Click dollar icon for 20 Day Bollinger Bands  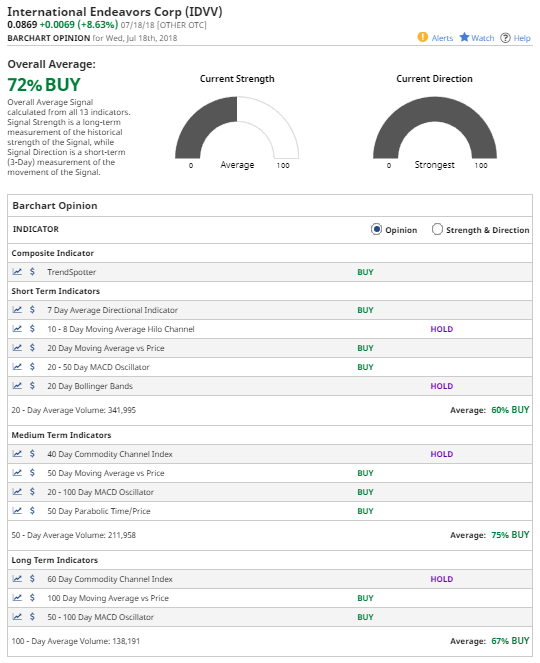click(32, 386)
